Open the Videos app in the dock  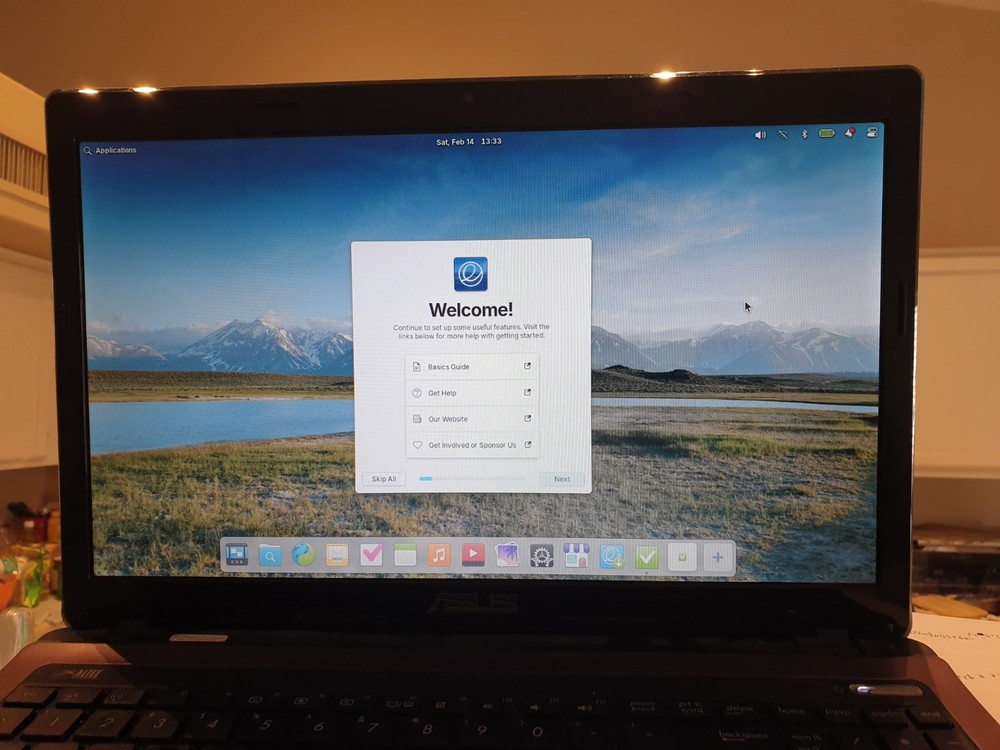point(470,555)
